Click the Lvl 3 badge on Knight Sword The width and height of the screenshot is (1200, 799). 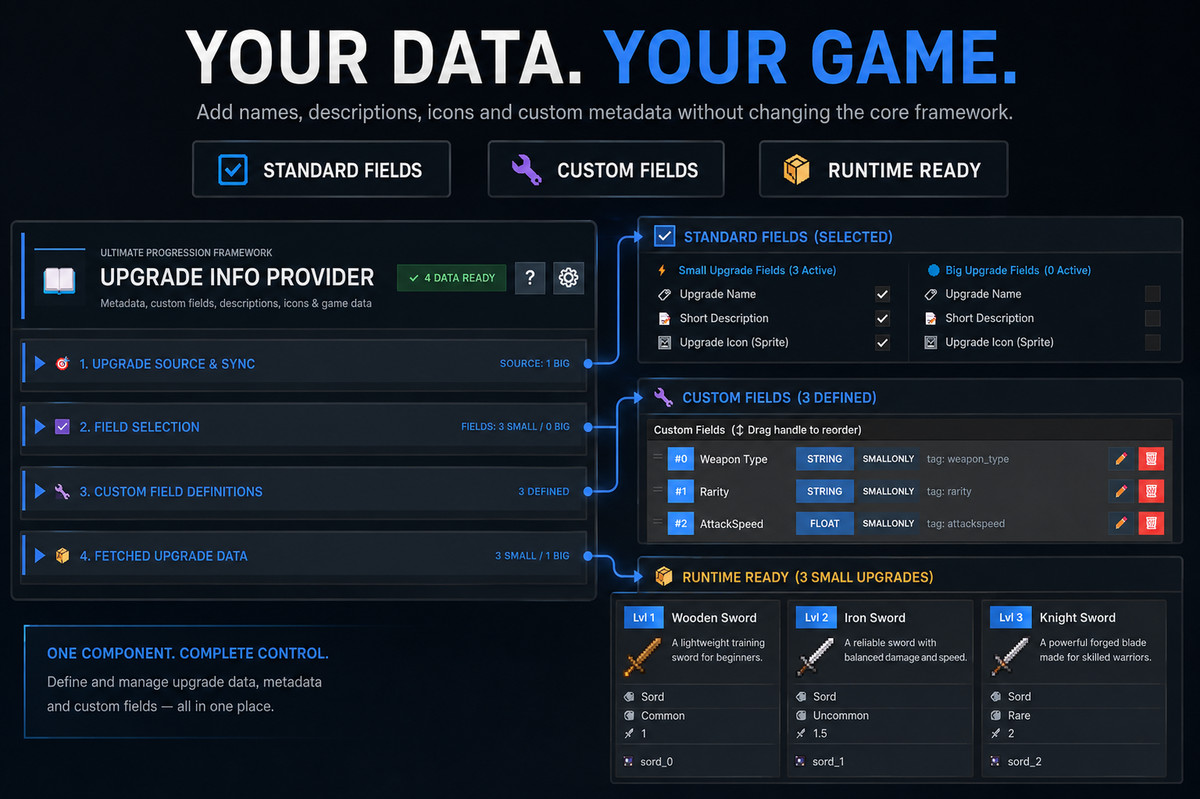(x=1010, y=617)
